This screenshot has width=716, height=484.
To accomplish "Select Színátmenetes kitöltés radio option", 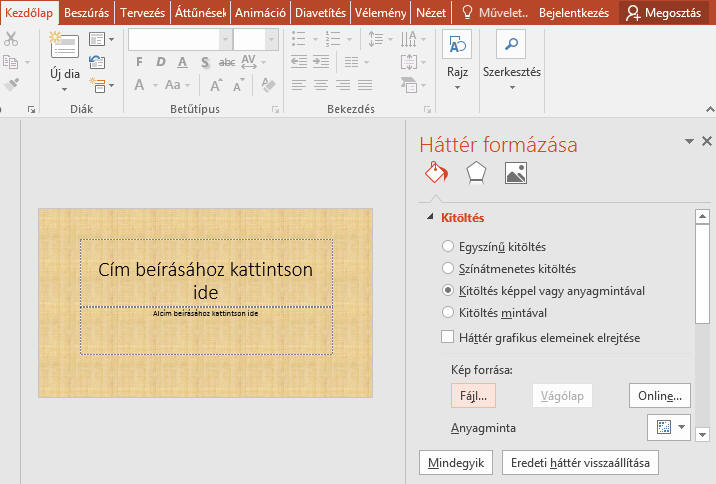I will point(448,268).
